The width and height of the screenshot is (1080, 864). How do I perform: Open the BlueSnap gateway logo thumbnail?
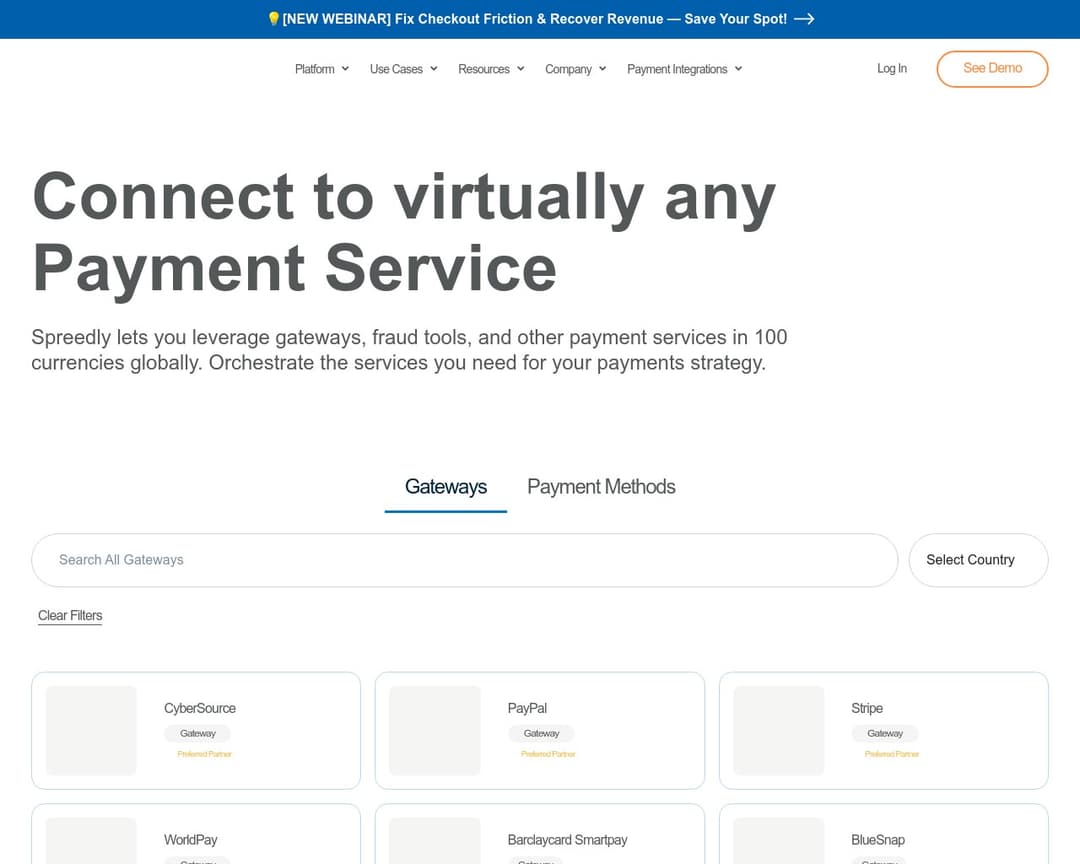(778, 841)
